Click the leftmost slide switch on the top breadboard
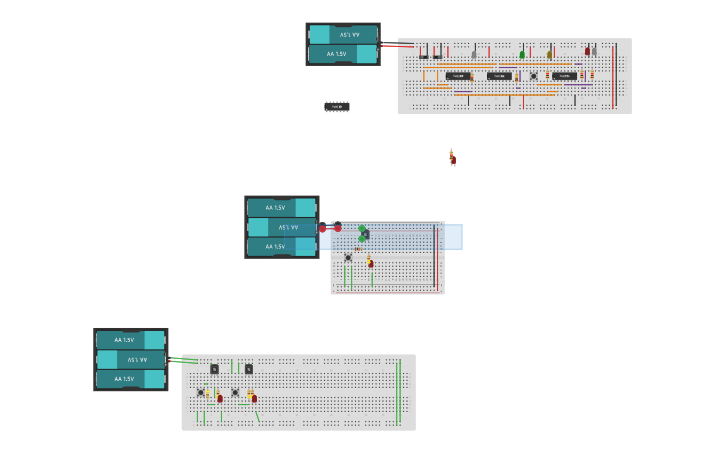The height and width of the screenshot is (453, 725). click(x=424, y=57)
